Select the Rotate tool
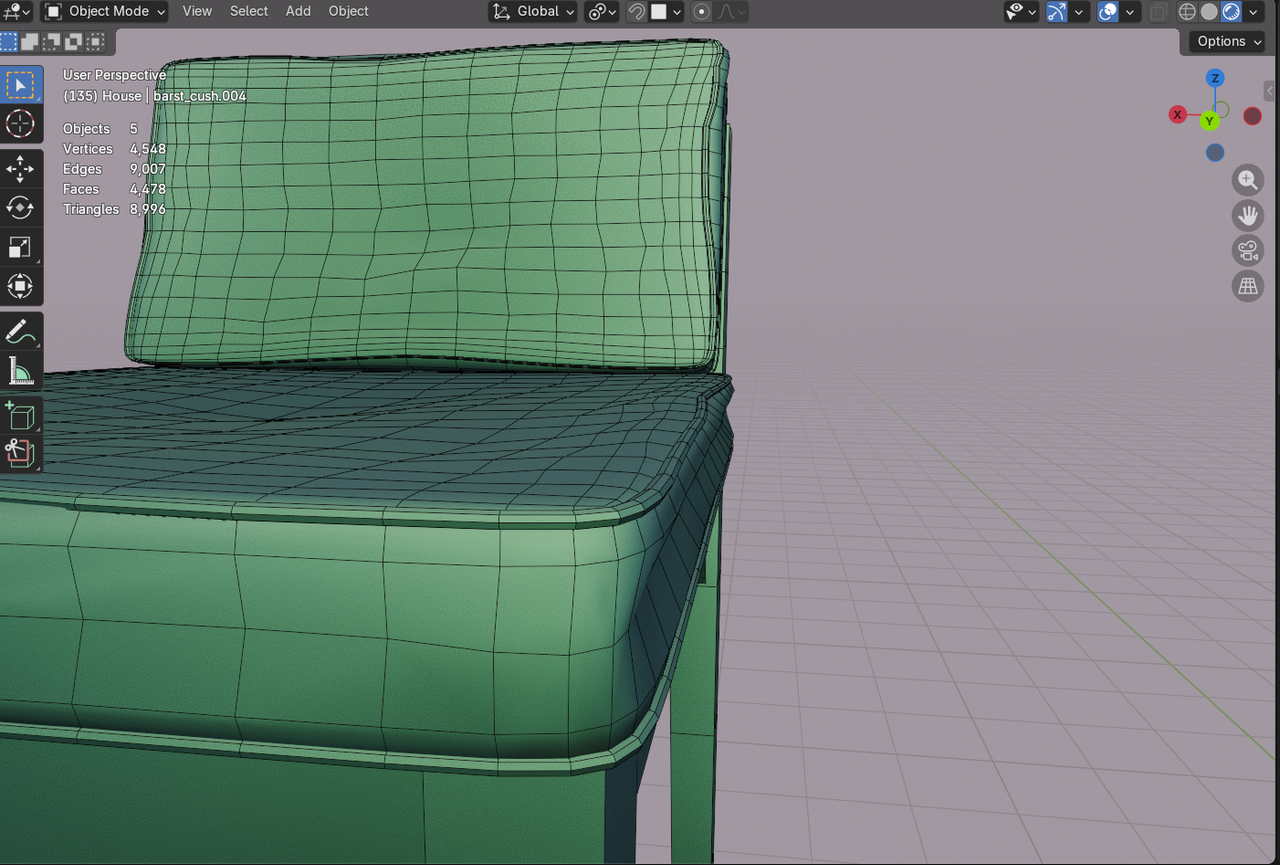The image size is (1280, 865). [x=20, y=208]
